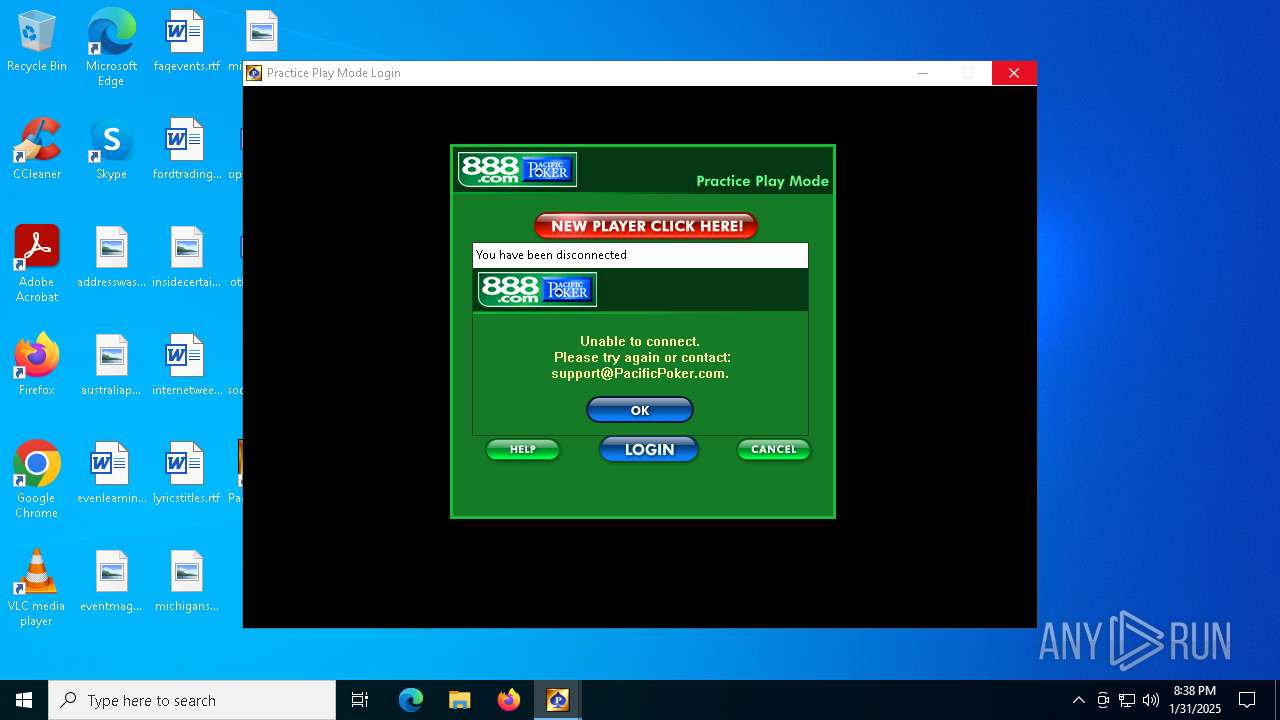The width and height of the screenshot is (1280, 720).
Task: Open Task View on the taskbar
Action: tap(360, 700)
